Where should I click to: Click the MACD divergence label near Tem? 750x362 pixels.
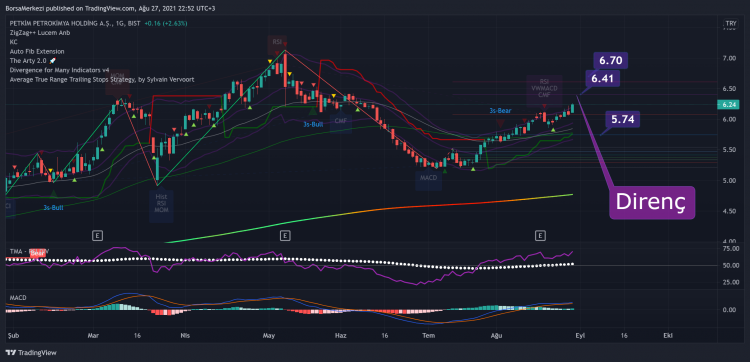coord(429,178)
